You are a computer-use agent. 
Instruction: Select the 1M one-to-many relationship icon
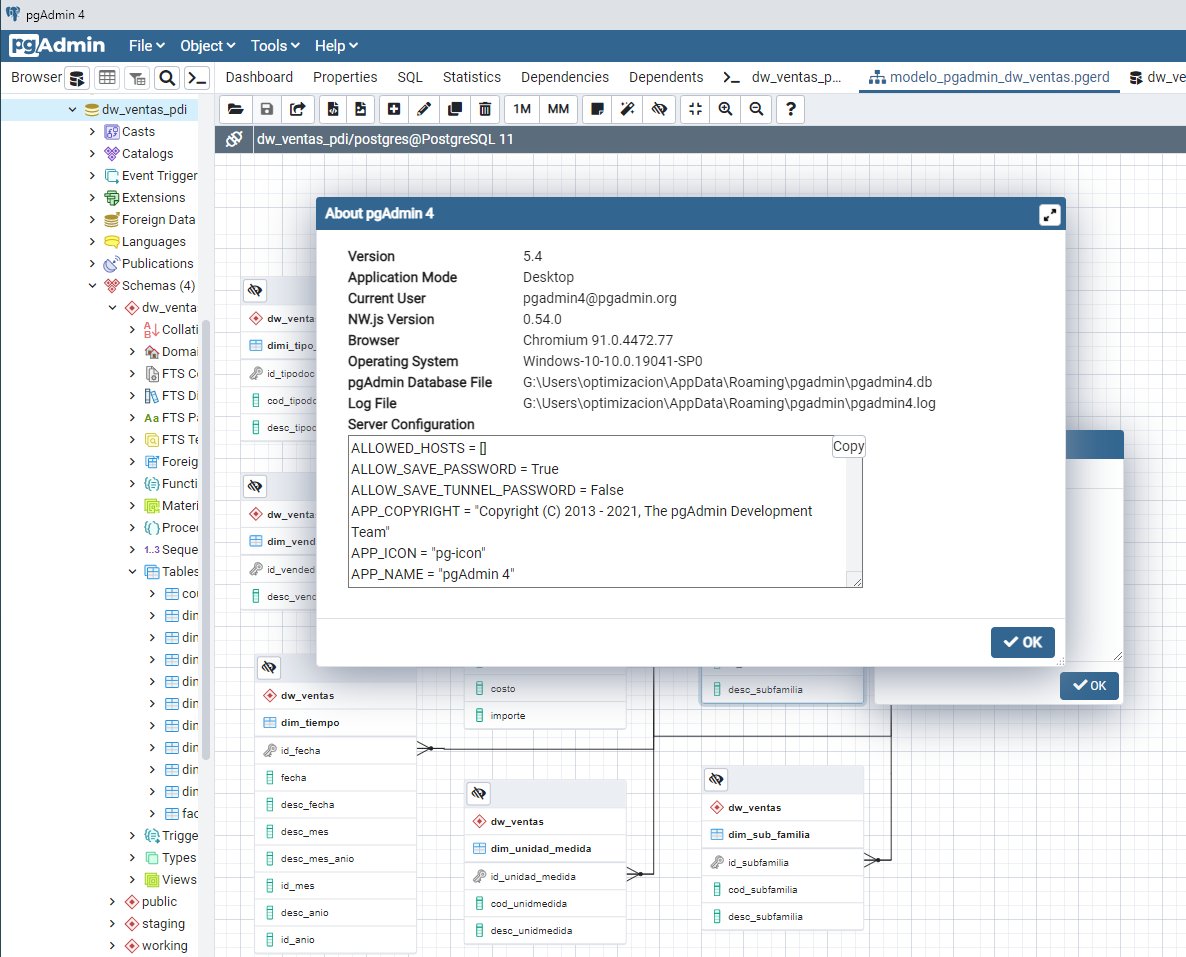(x=522, y=109)
